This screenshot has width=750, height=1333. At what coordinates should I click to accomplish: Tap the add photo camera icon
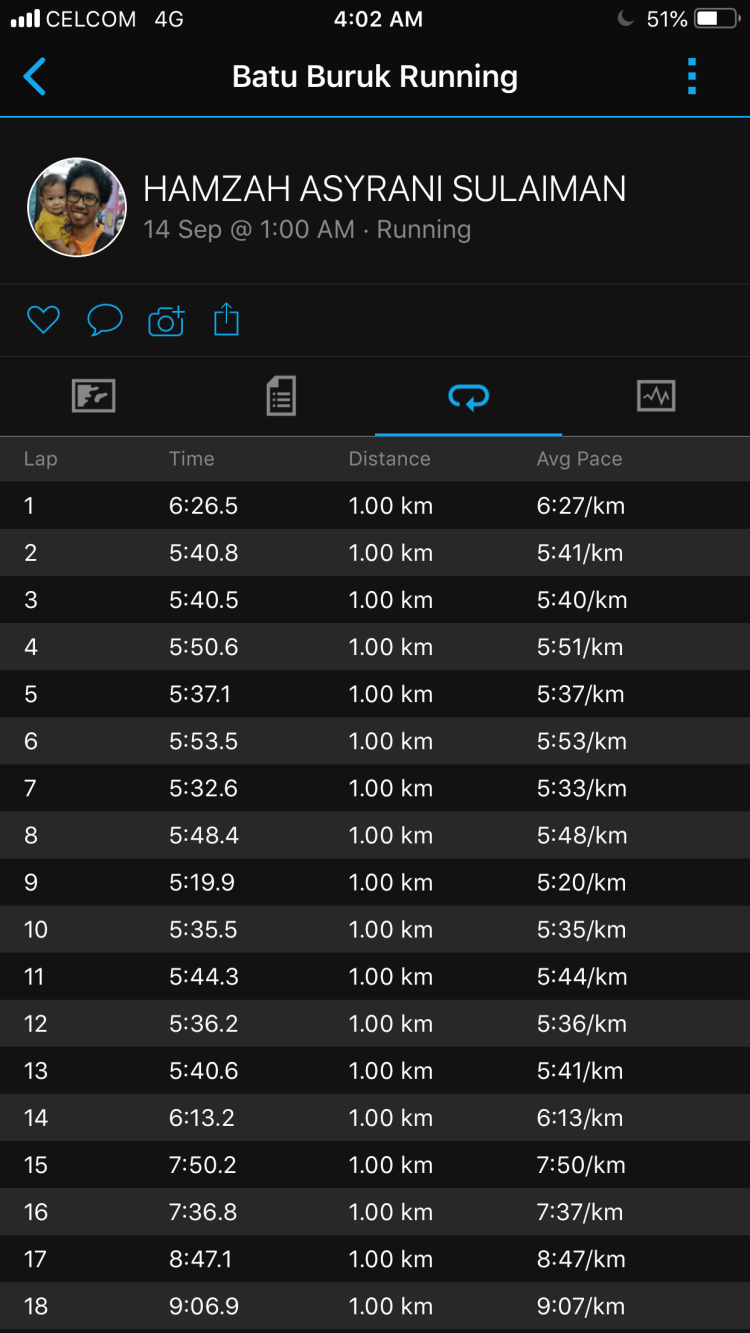166,320
